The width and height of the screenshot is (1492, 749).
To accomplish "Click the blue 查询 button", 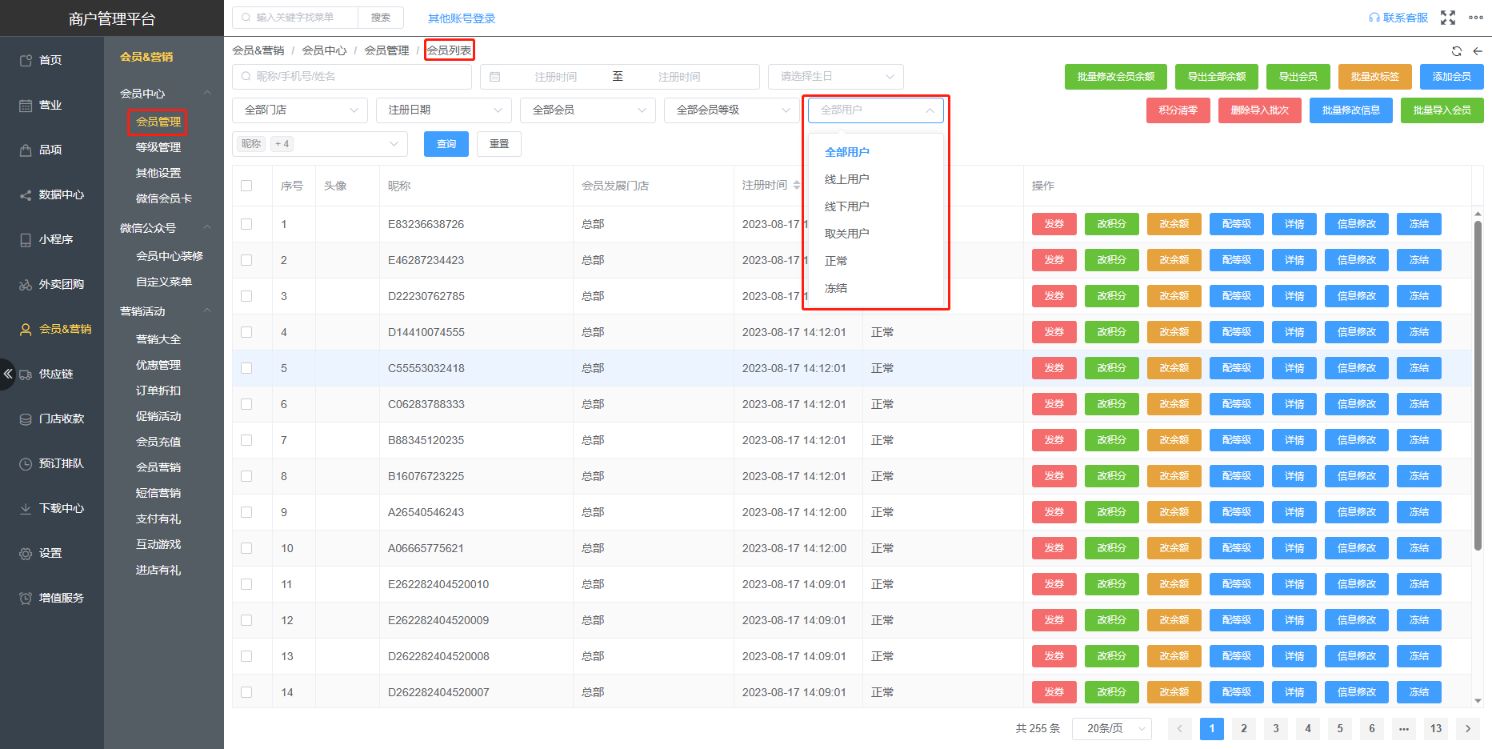I will coord(446,144).
